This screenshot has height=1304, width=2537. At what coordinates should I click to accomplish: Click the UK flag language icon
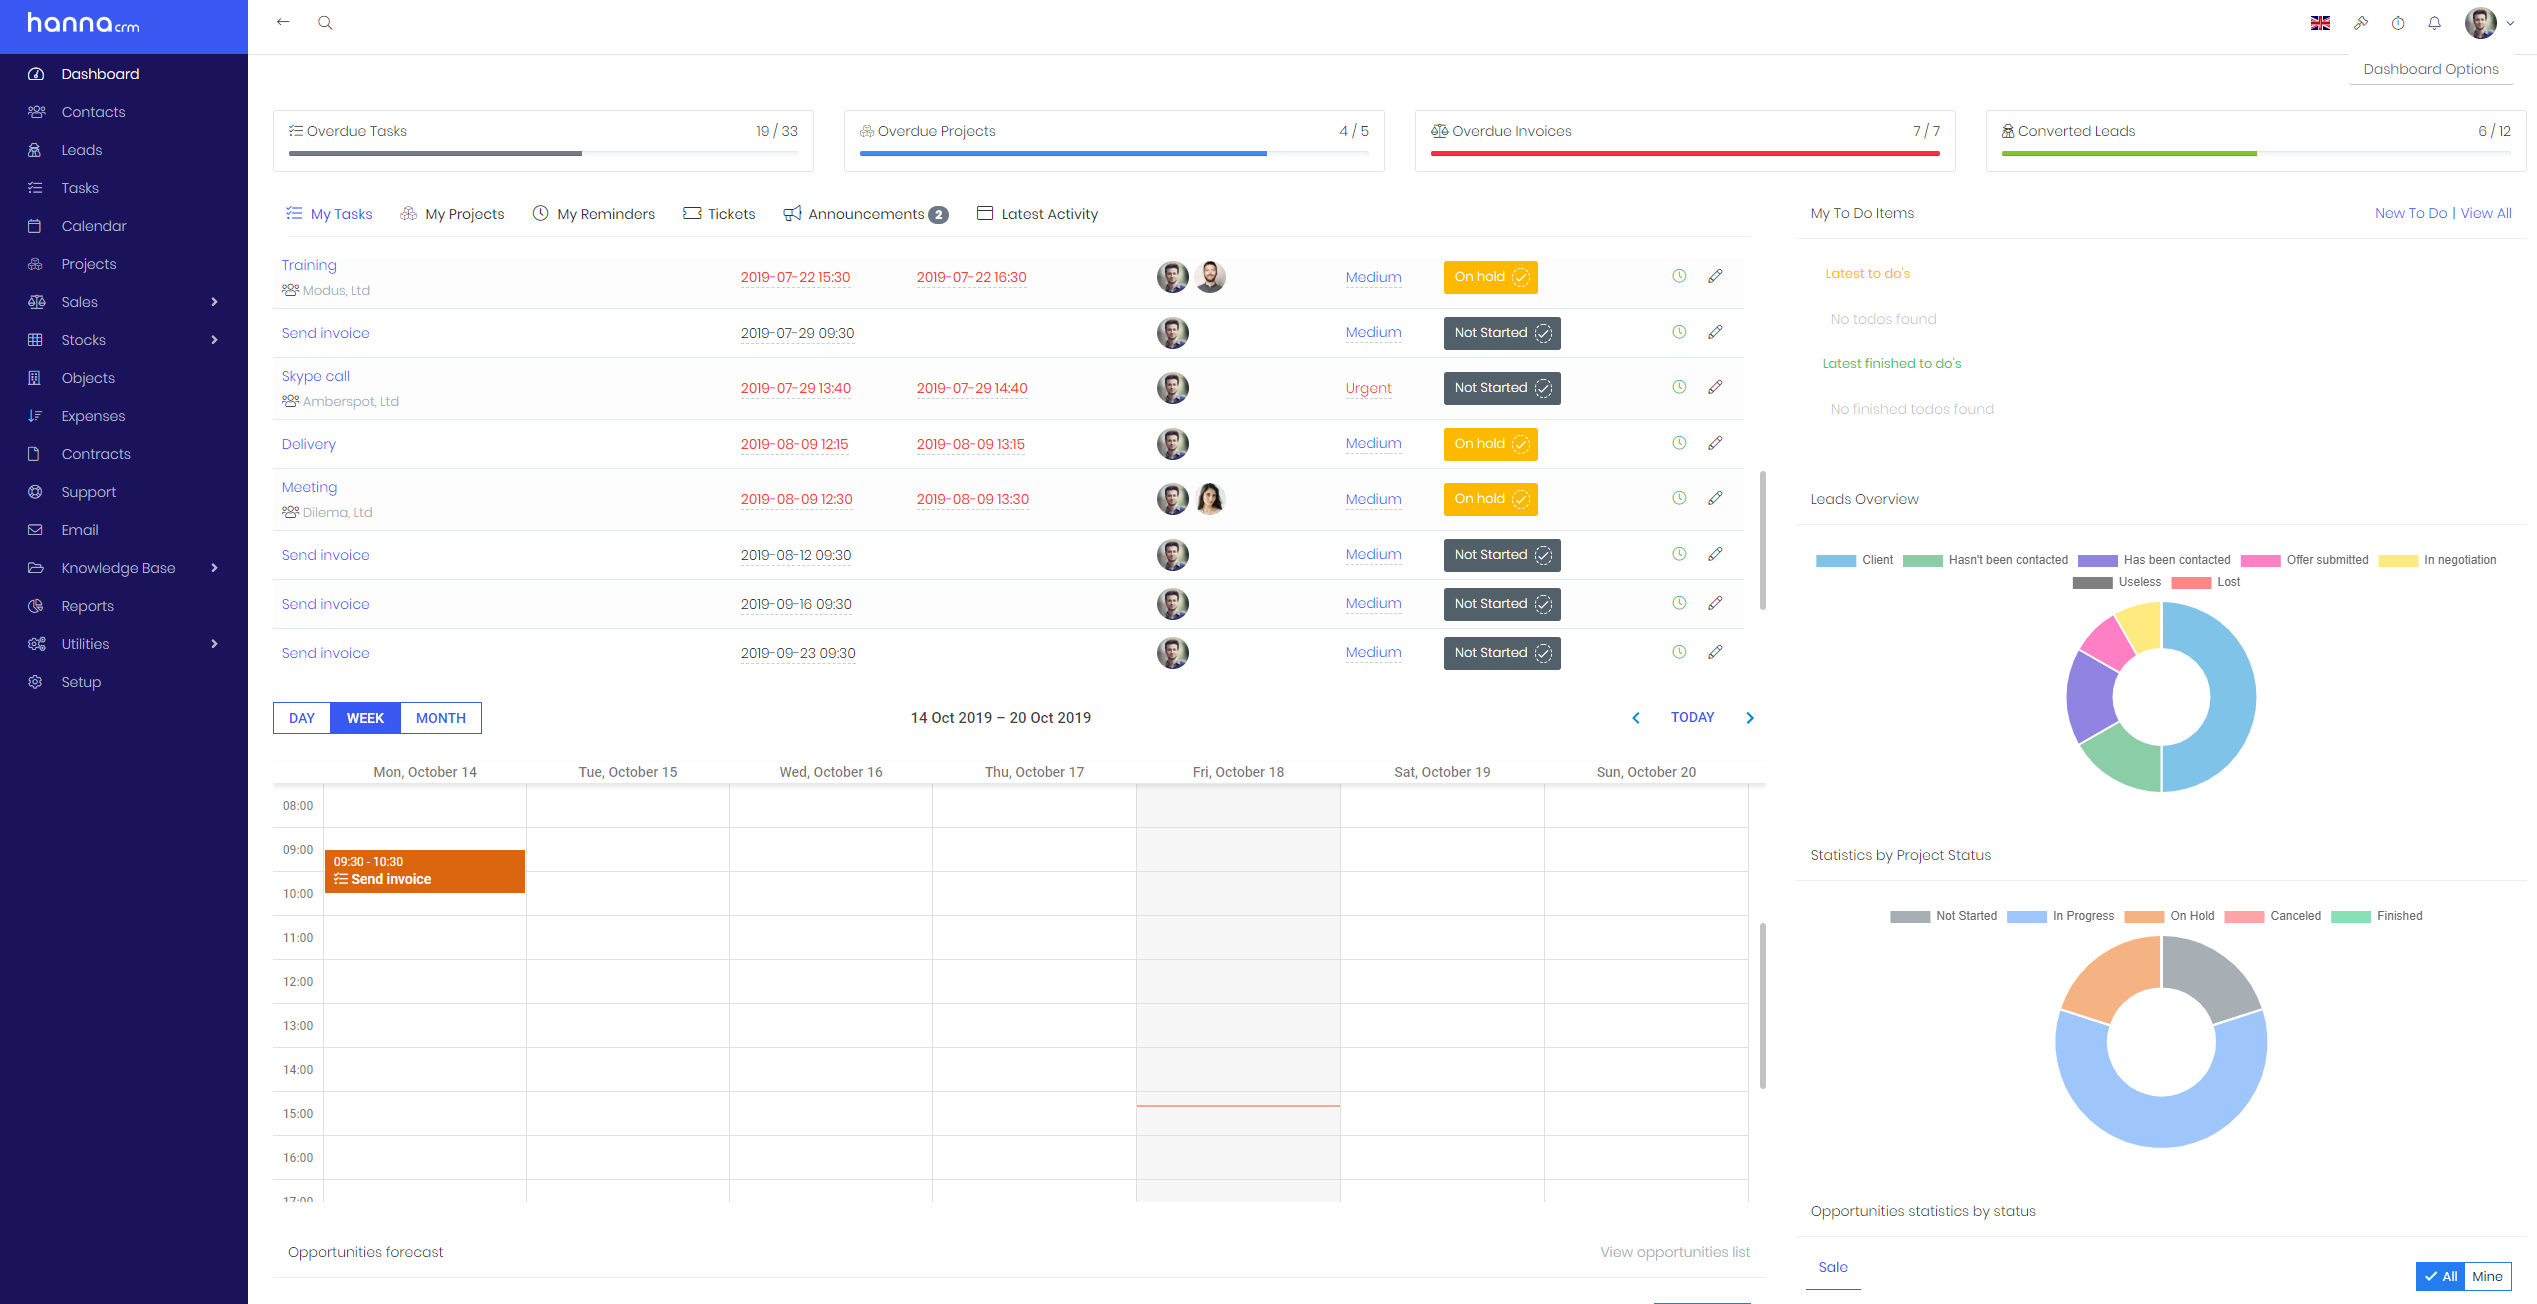point(2320,23)
